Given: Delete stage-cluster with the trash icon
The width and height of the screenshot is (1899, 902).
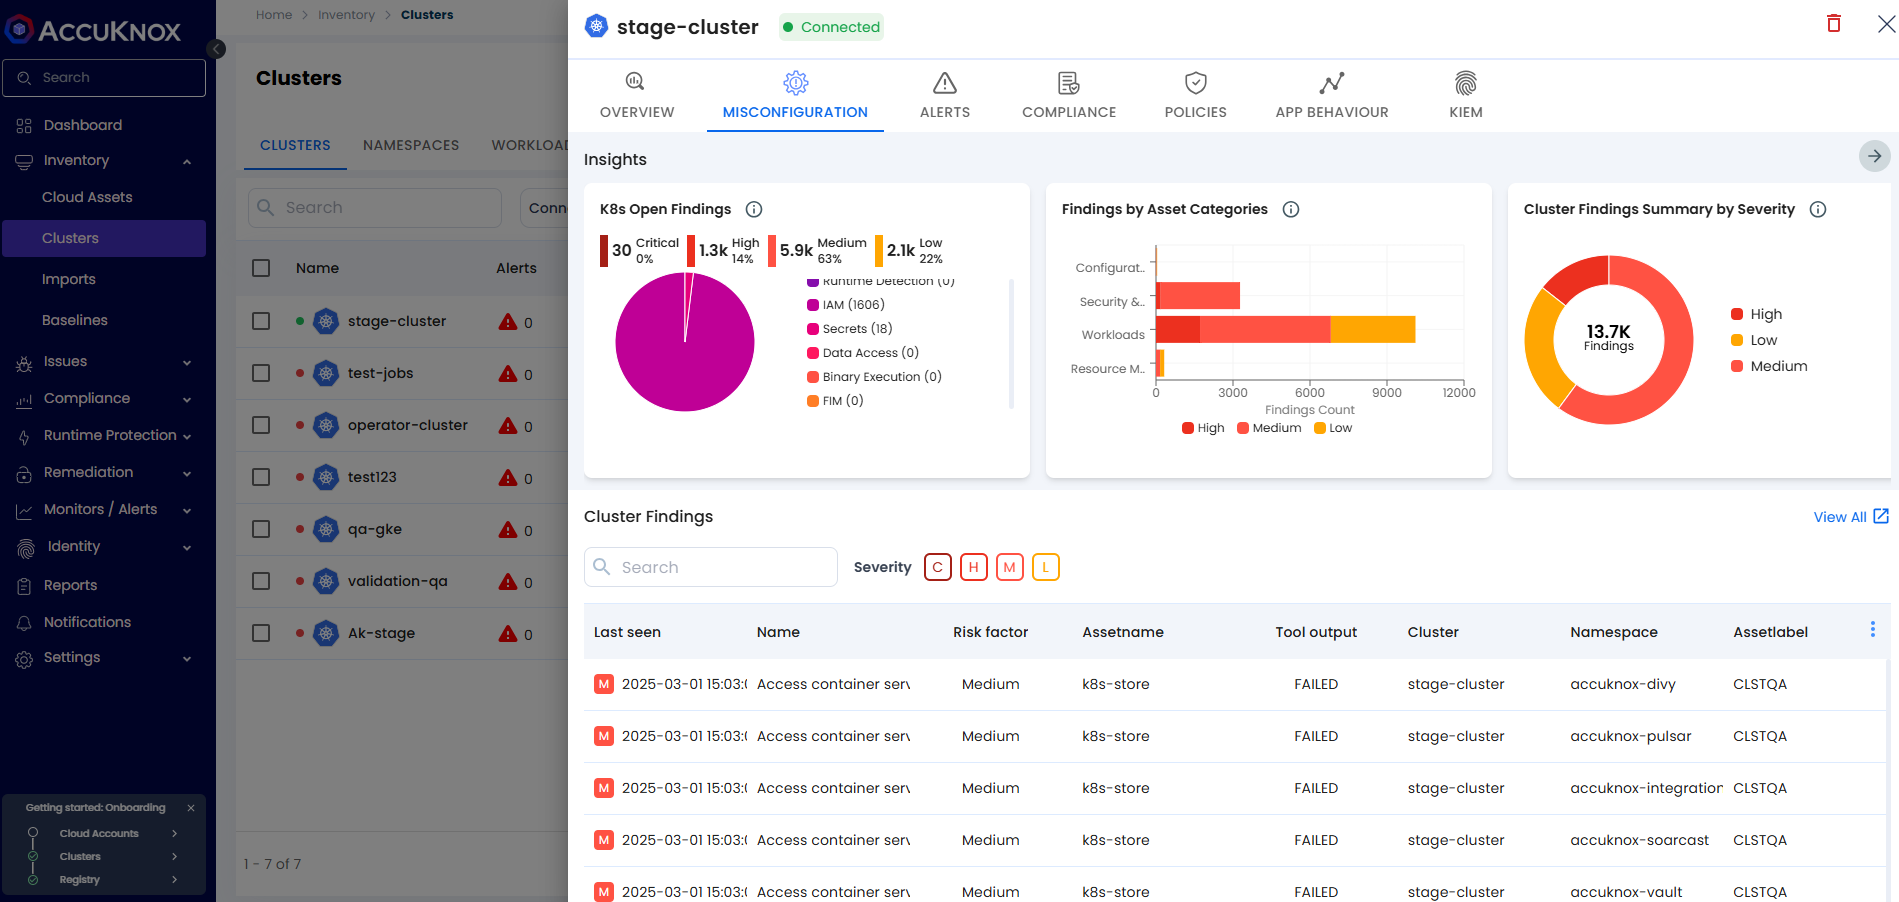Looking at the screenshot, I should 1834,23.
